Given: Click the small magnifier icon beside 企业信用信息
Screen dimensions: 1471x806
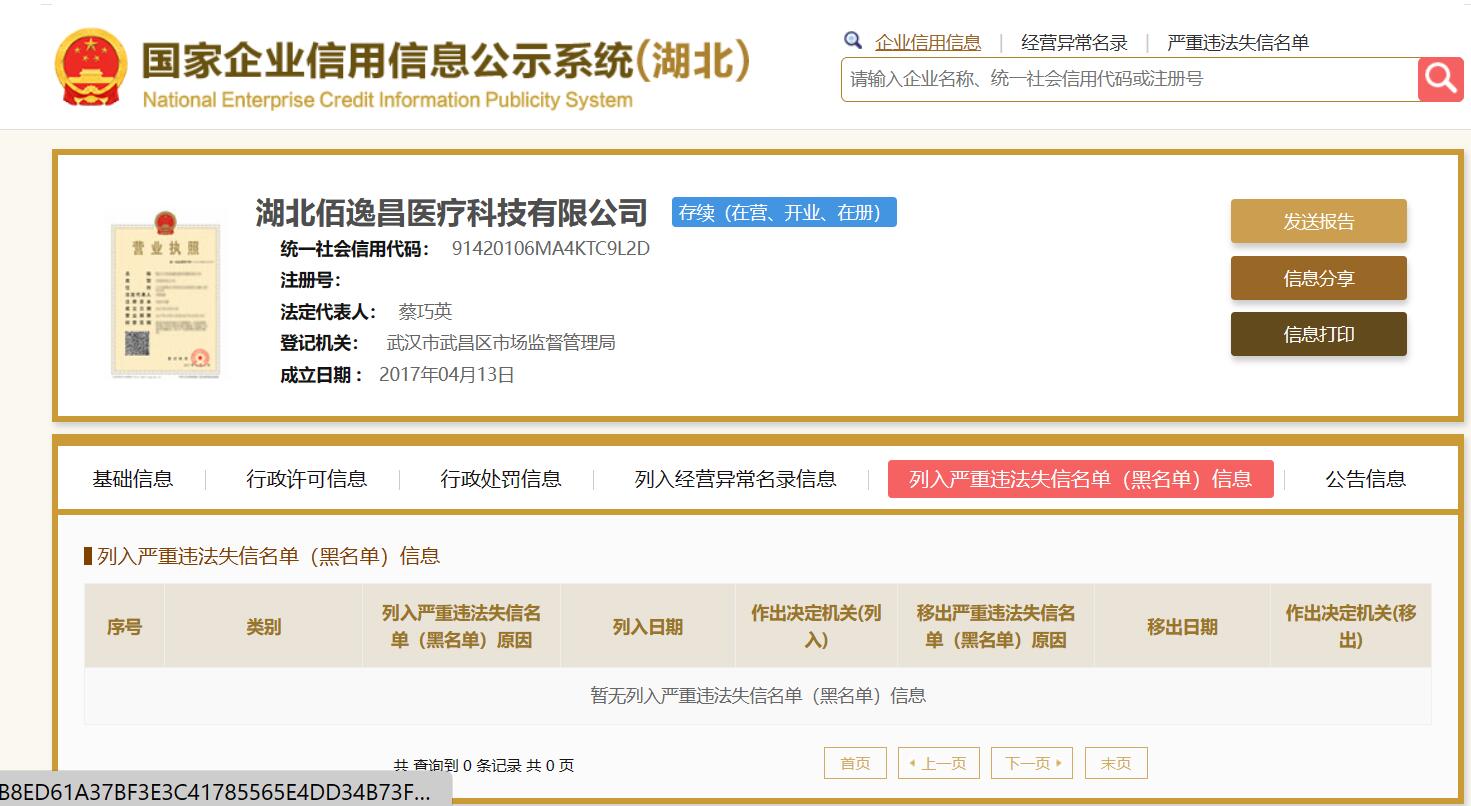Looking at the screenshot, I should [853, 41].
